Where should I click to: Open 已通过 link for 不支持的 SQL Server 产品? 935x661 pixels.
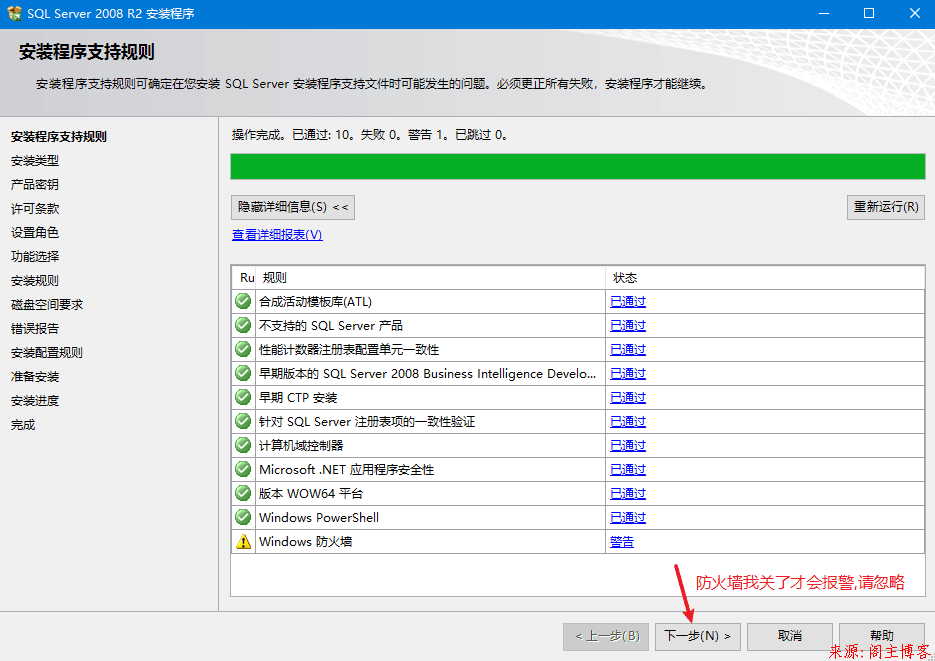[x=628, y=325]
